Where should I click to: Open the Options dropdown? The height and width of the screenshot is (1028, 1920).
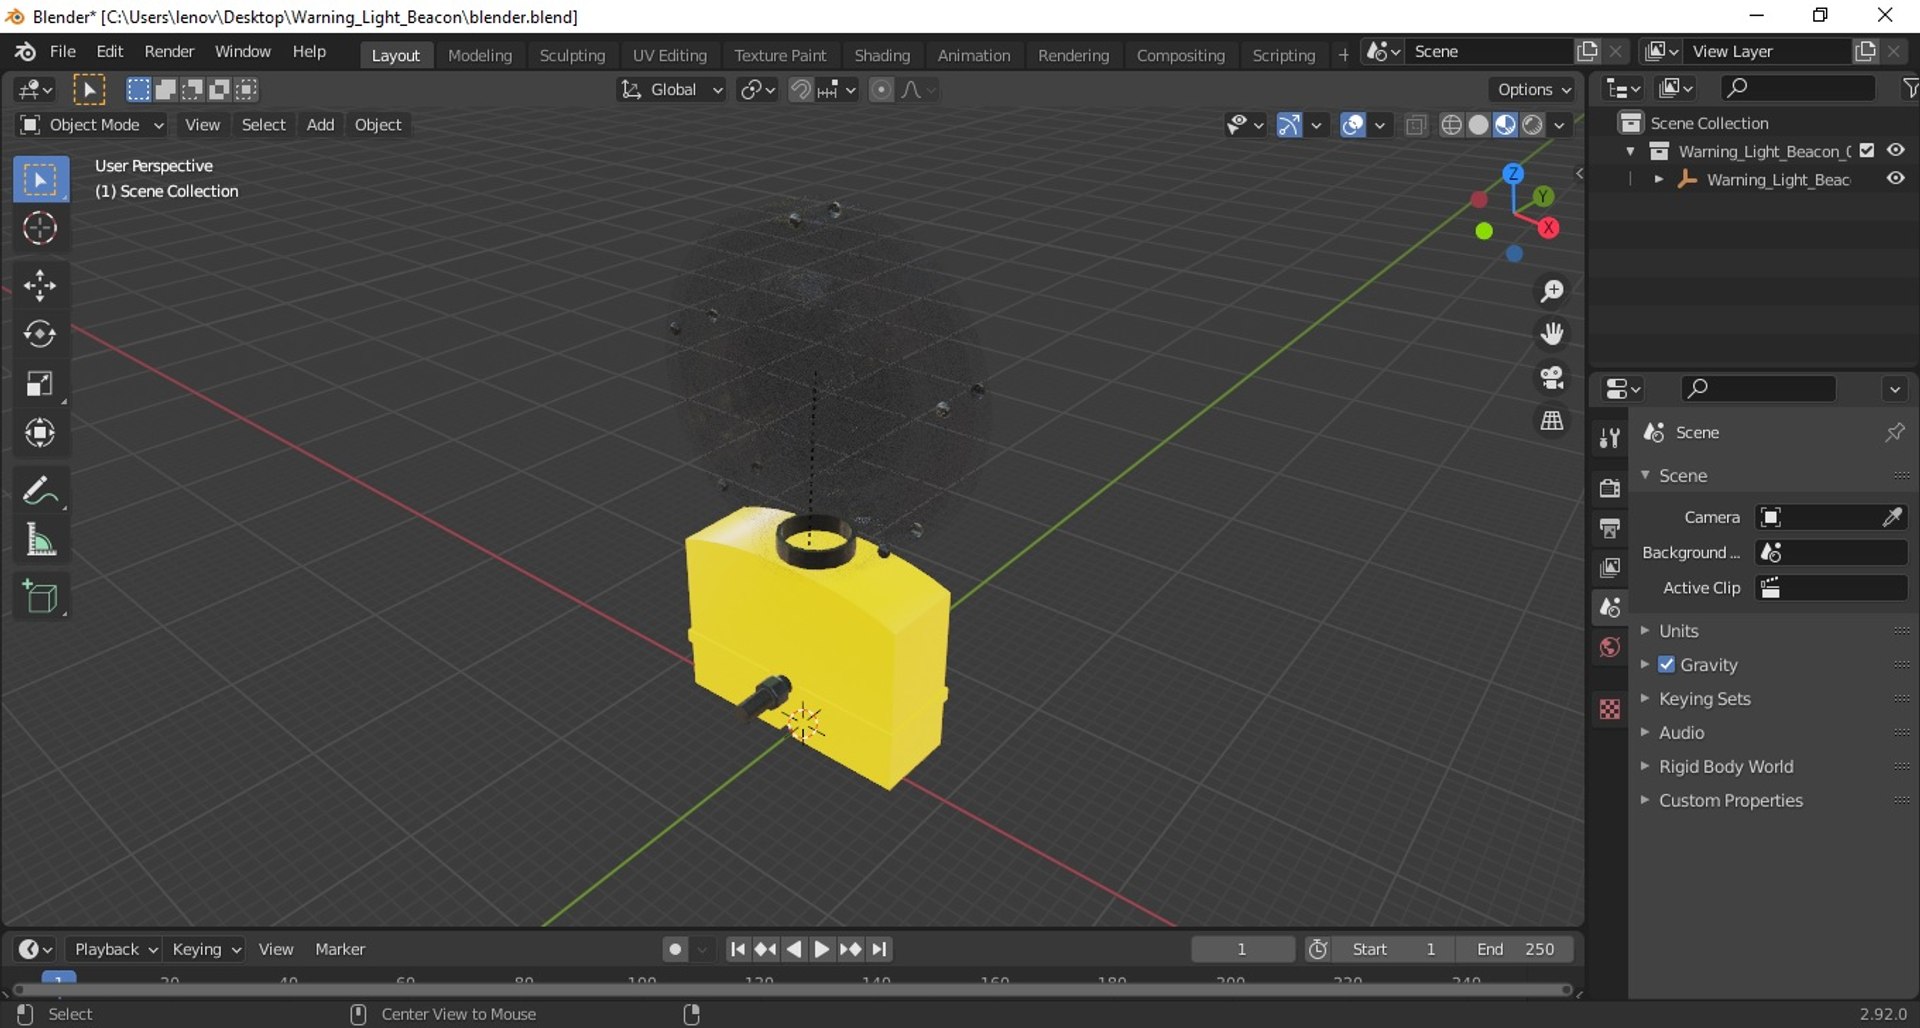pos(1533,90)
